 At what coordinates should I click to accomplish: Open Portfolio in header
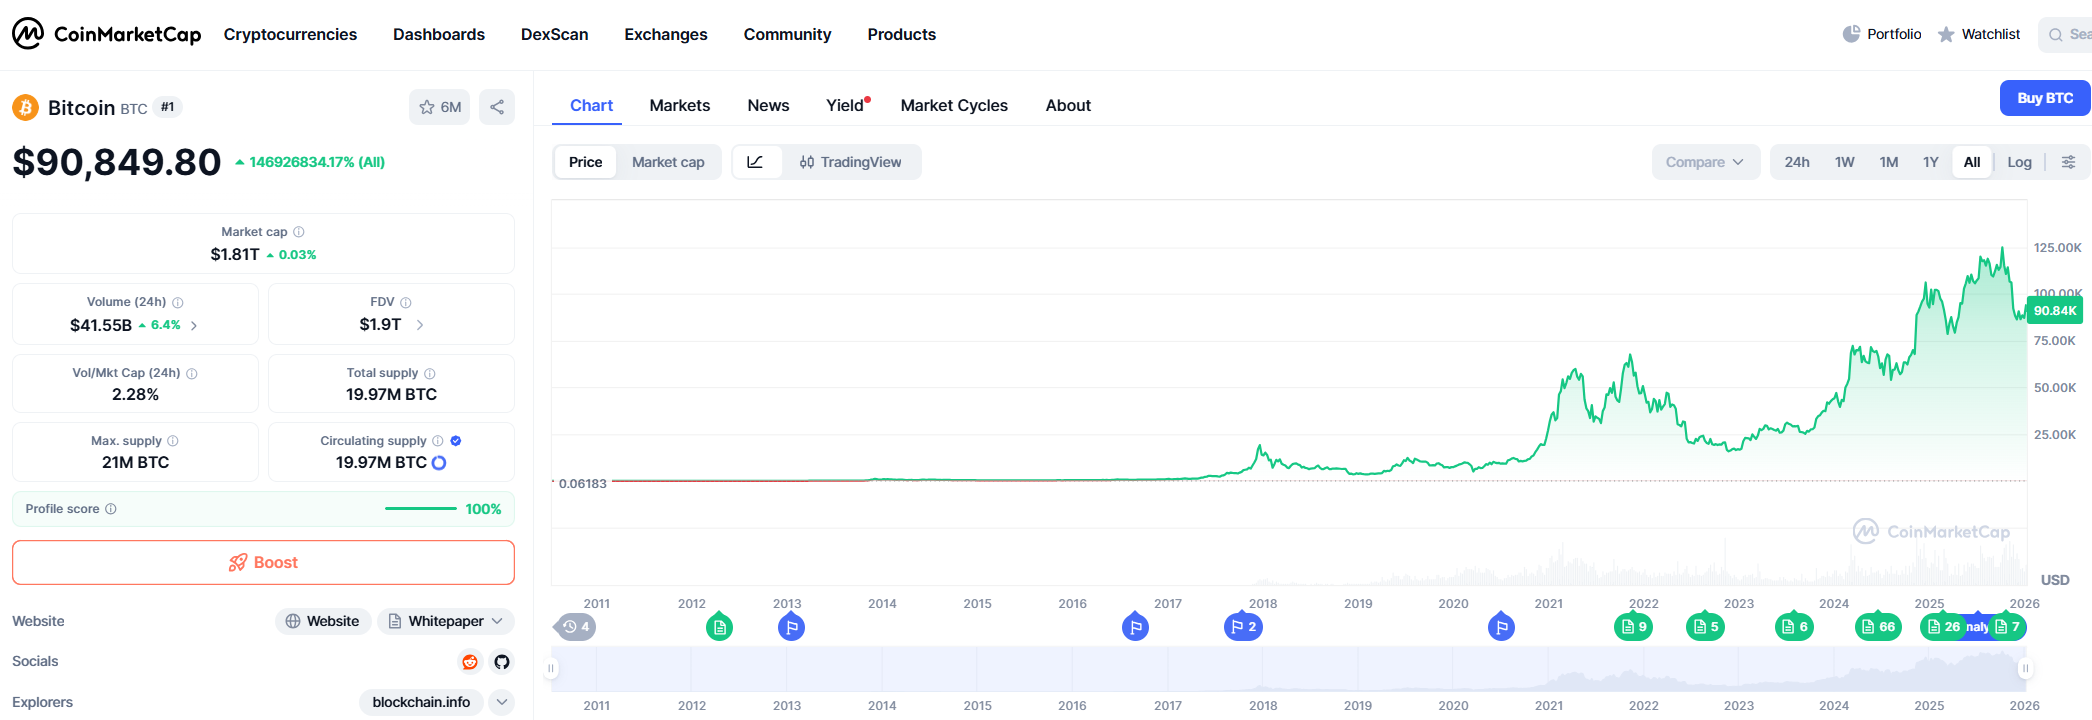point(1882,34)
